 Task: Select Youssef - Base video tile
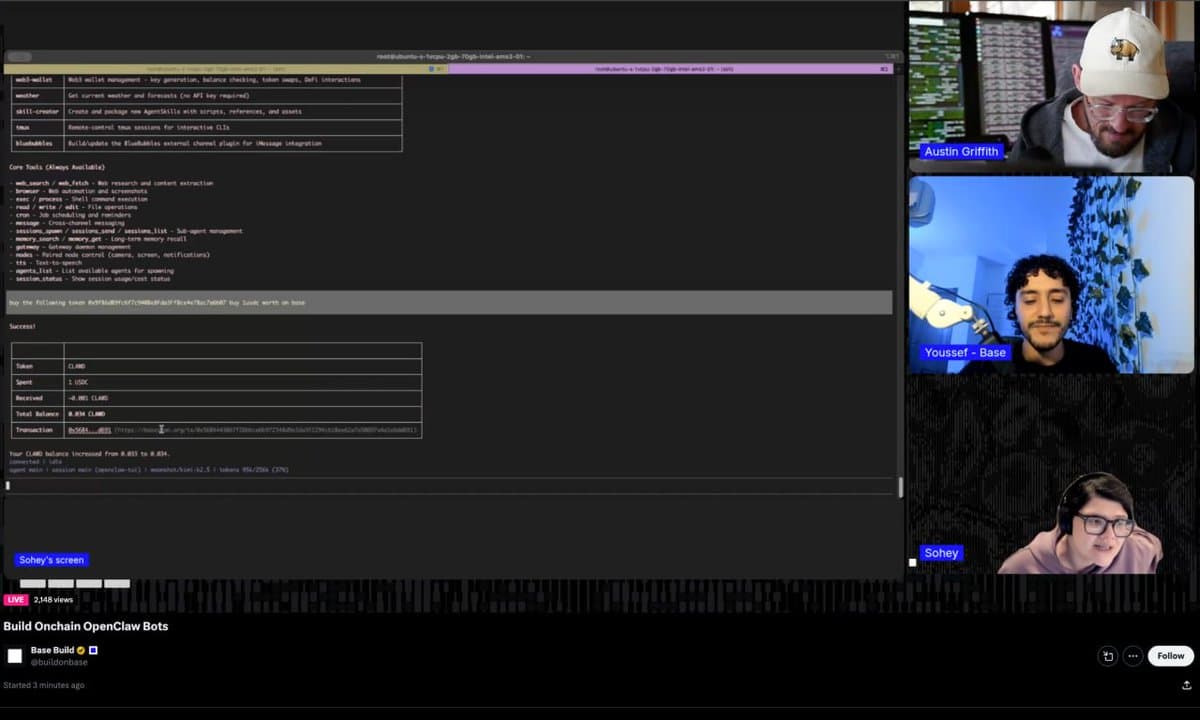[x=1051, y=274]
